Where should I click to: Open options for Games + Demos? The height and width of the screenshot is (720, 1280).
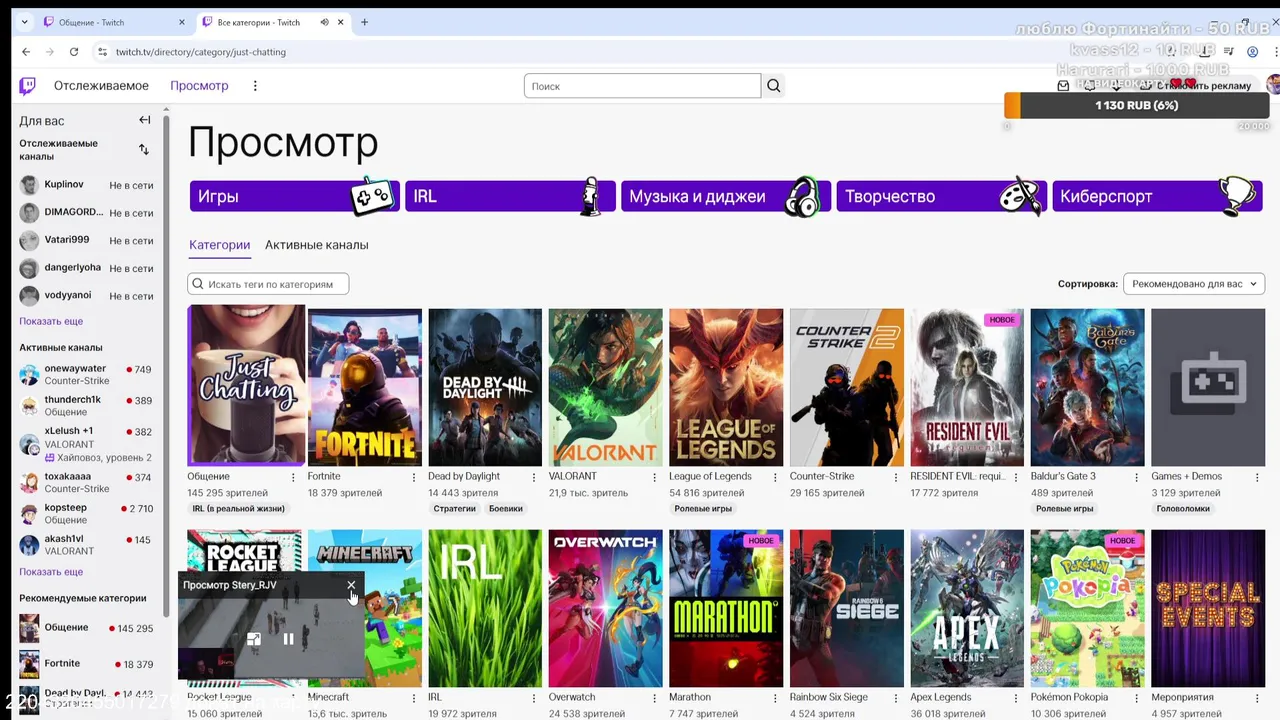pos(1257,478)
